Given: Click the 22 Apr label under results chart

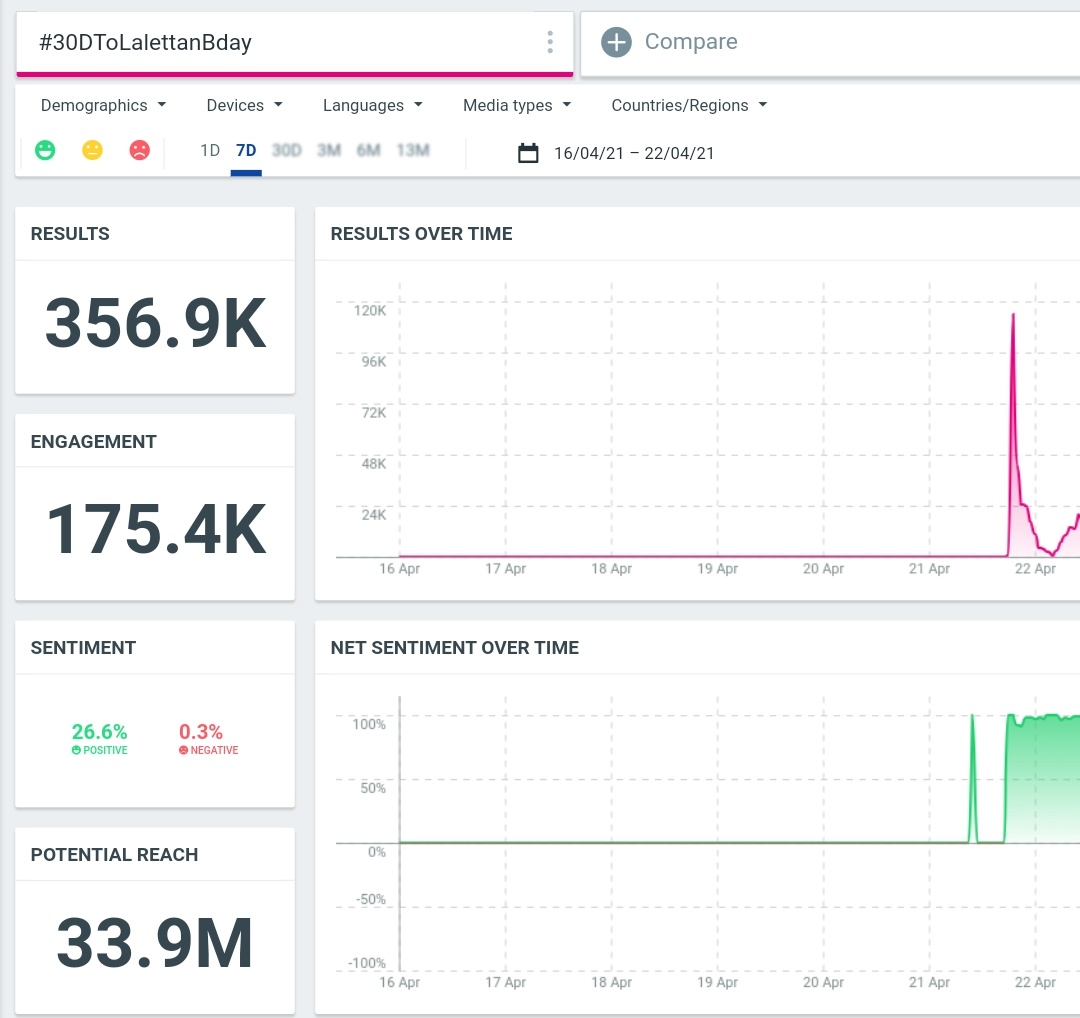Looking at the screenshot, I should [x=1035, y=569].
